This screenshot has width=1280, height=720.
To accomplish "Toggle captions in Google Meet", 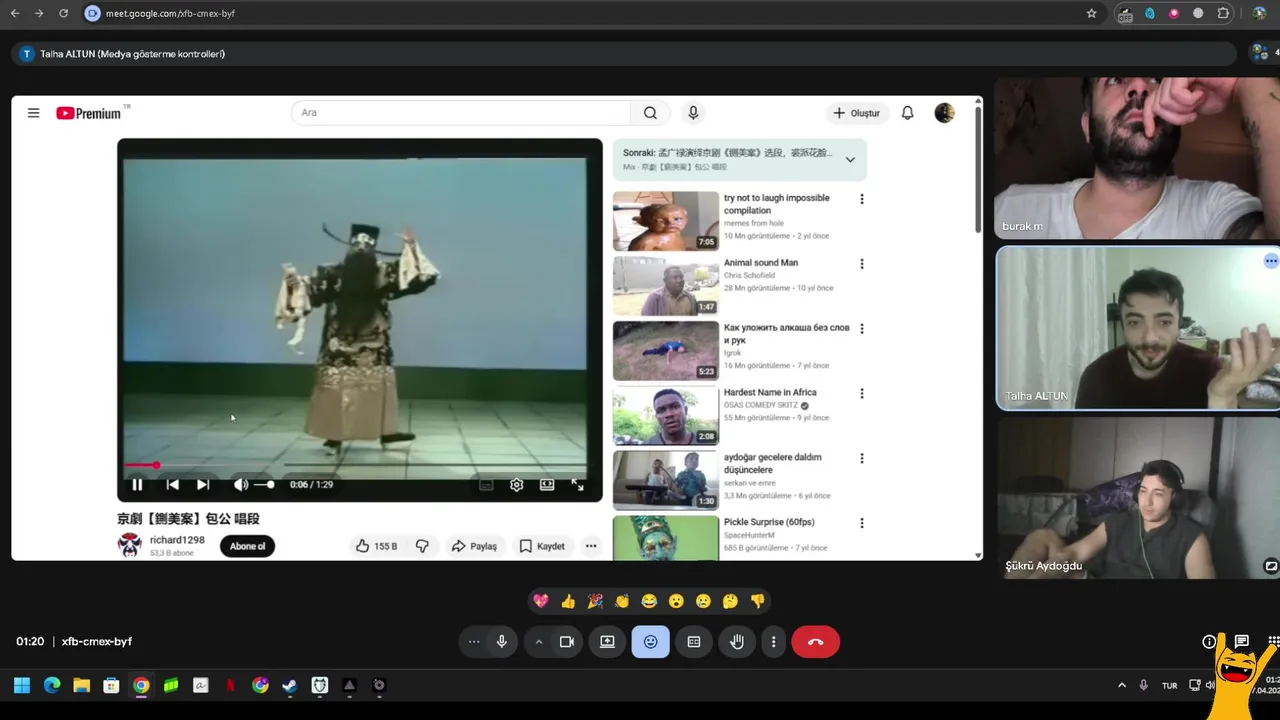I will click(x=694, y=642).
